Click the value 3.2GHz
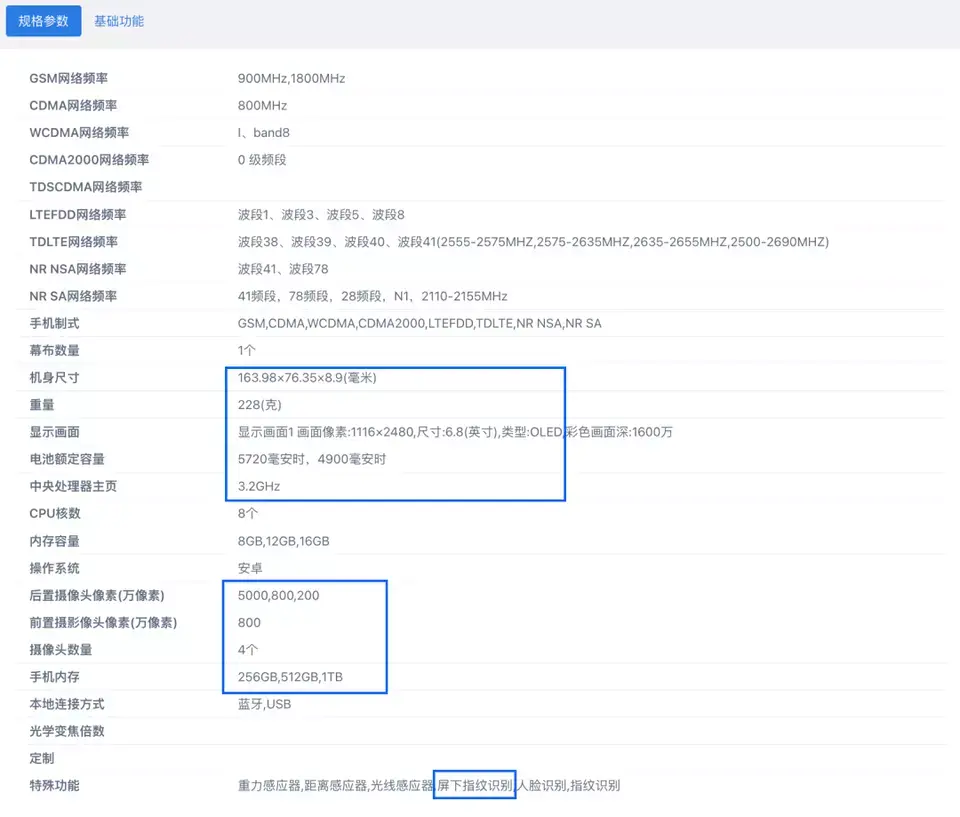This screenshot has width=960, height=817. coord(259,486)
